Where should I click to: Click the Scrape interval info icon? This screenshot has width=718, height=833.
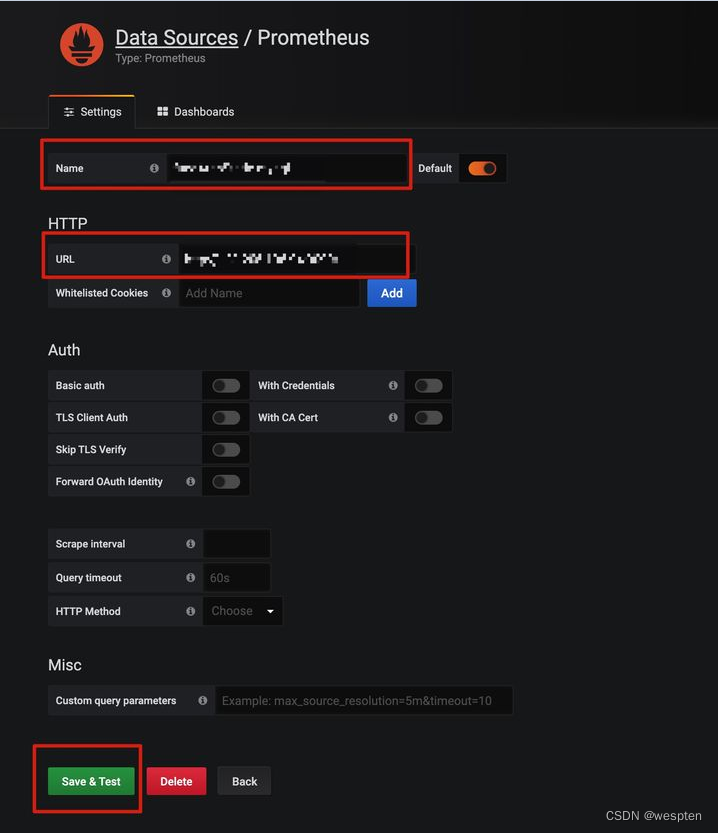pos(191,543)
